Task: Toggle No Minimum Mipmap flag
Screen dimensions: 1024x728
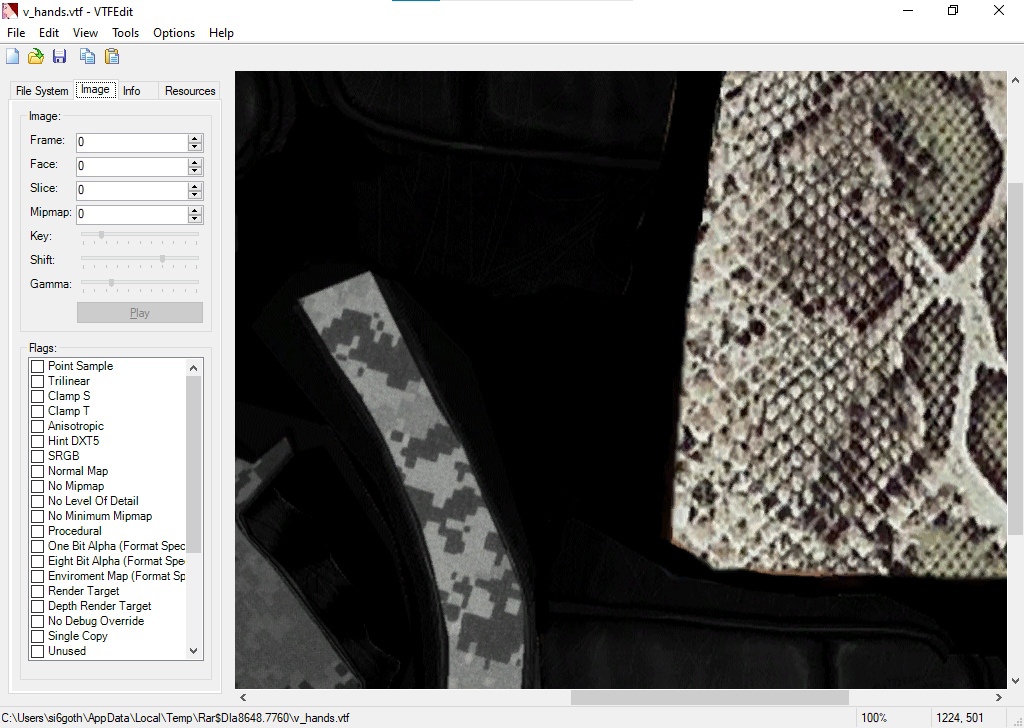Action: (x=38, y=516)
